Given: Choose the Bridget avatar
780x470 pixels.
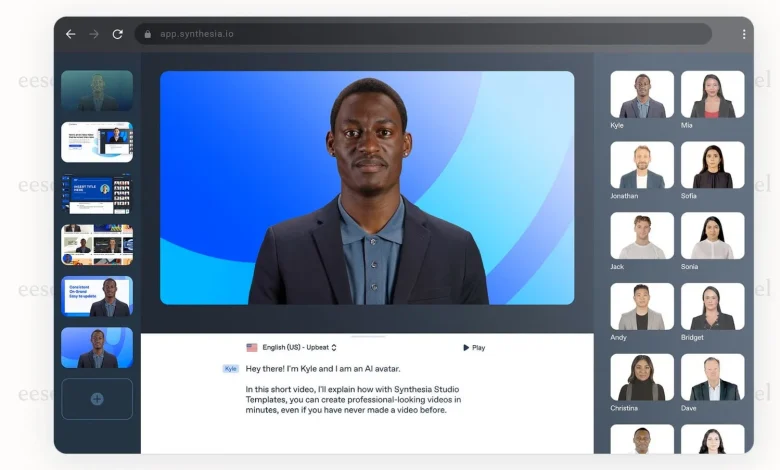Looking at the screenshot, I should 712,307.
